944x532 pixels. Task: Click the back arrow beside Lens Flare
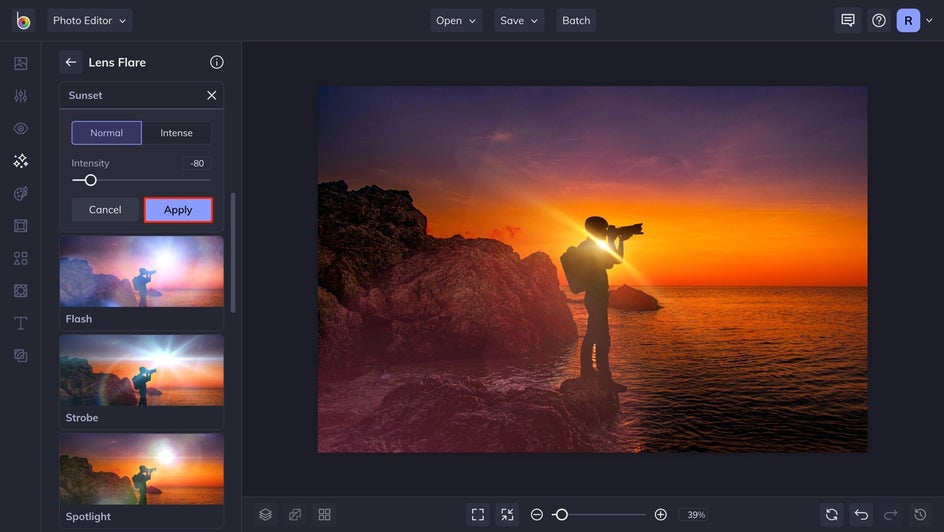point(71,62)
